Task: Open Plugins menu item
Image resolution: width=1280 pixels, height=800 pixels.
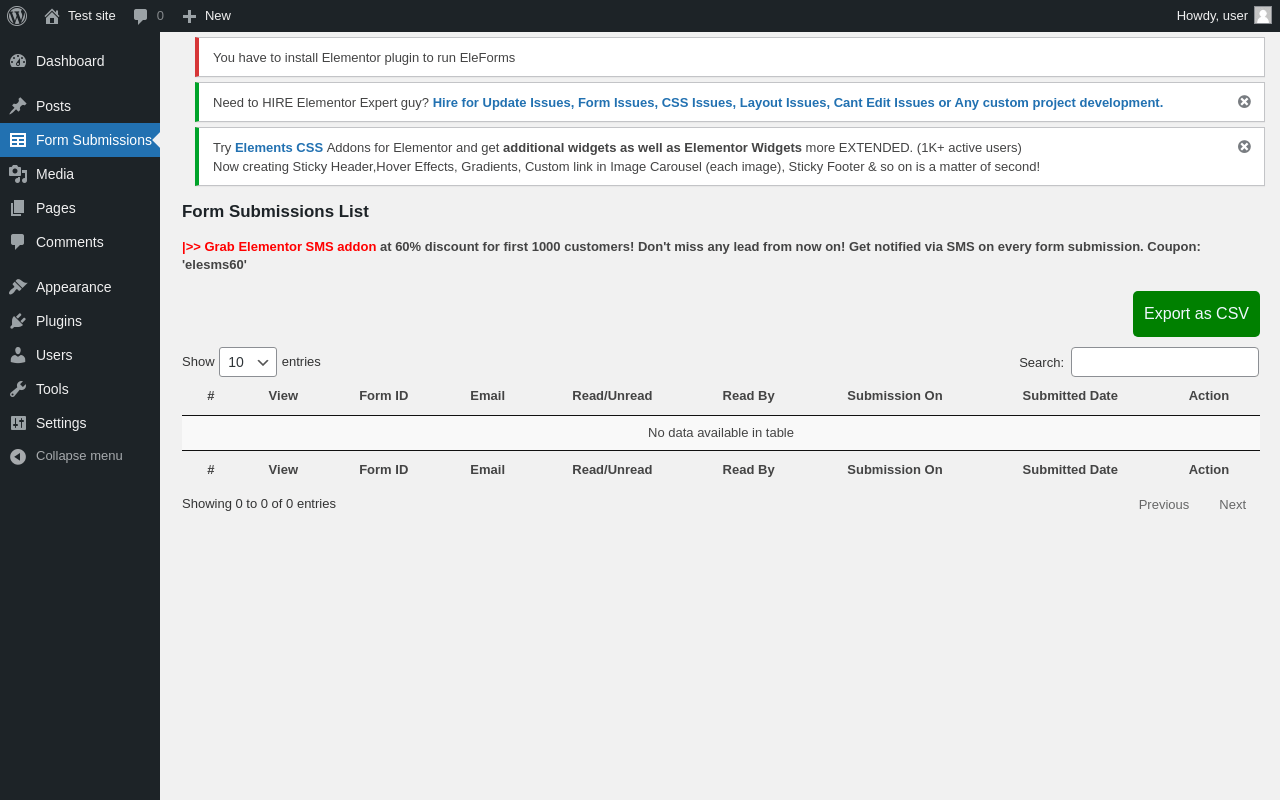Action: pos(80,321)
